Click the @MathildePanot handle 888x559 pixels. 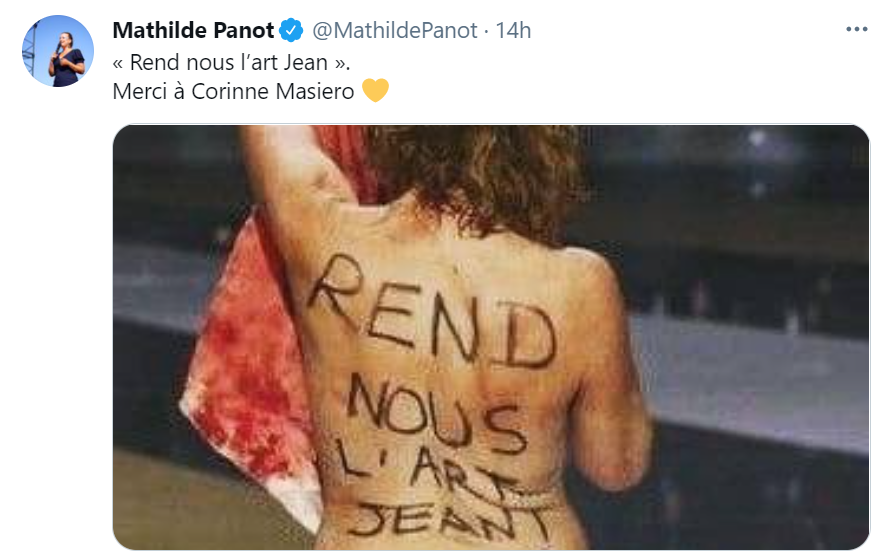(395, 31)
